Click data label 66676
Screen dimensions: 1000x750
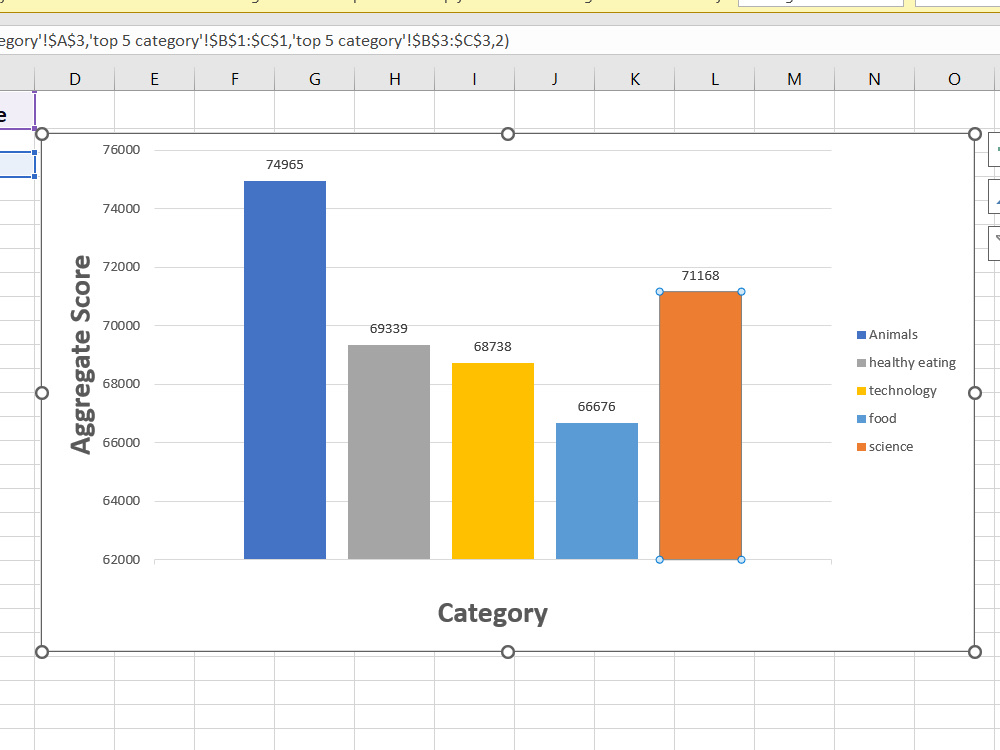[596, 406]
